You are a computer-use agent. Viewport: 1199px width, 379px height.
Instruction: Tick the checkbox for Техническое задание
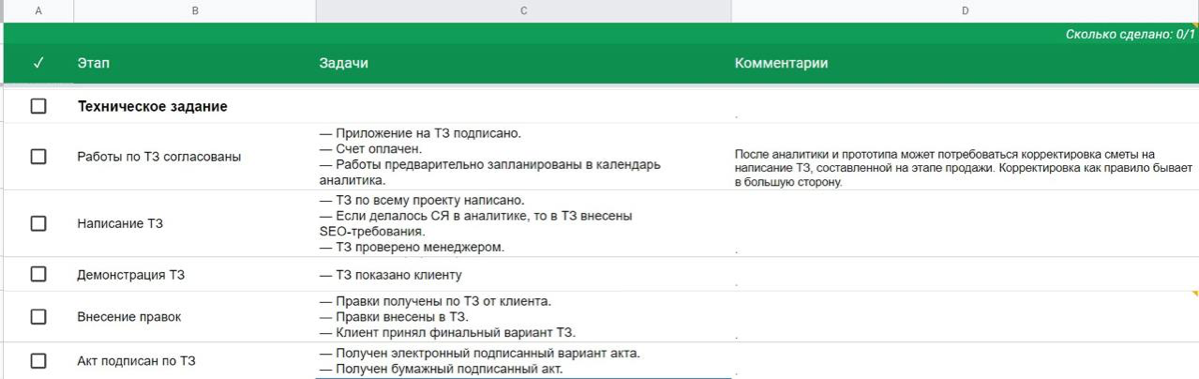pos(38,107)
